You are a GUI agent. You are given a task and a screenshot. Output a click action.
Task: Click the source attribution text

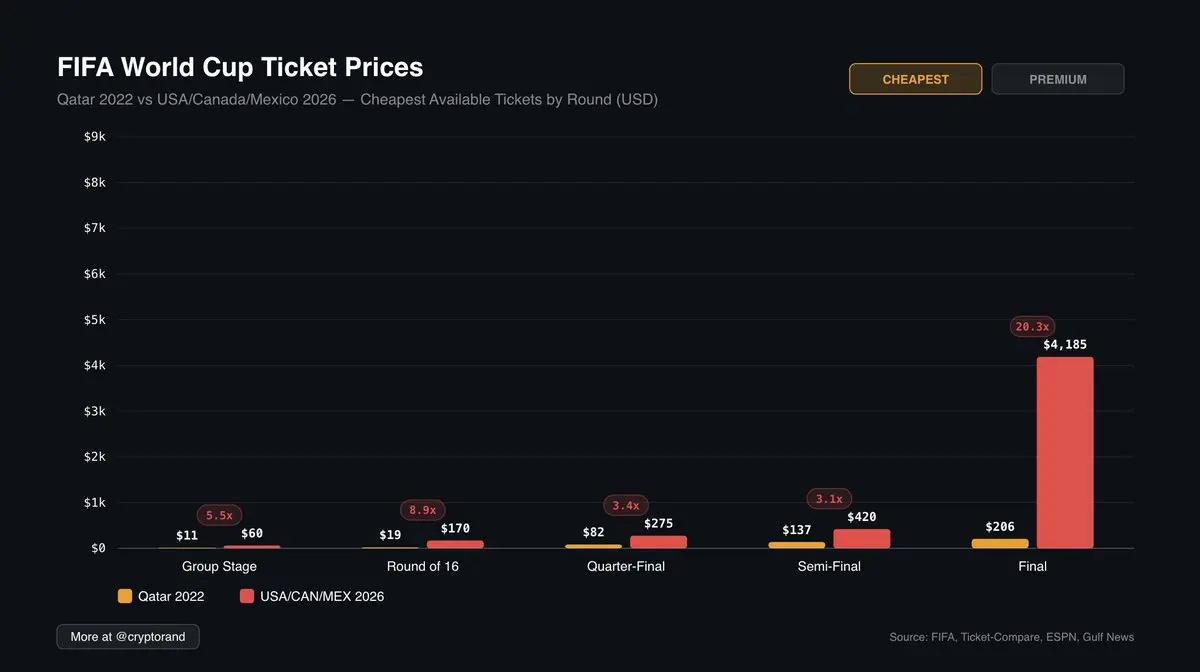[1011, 637]
